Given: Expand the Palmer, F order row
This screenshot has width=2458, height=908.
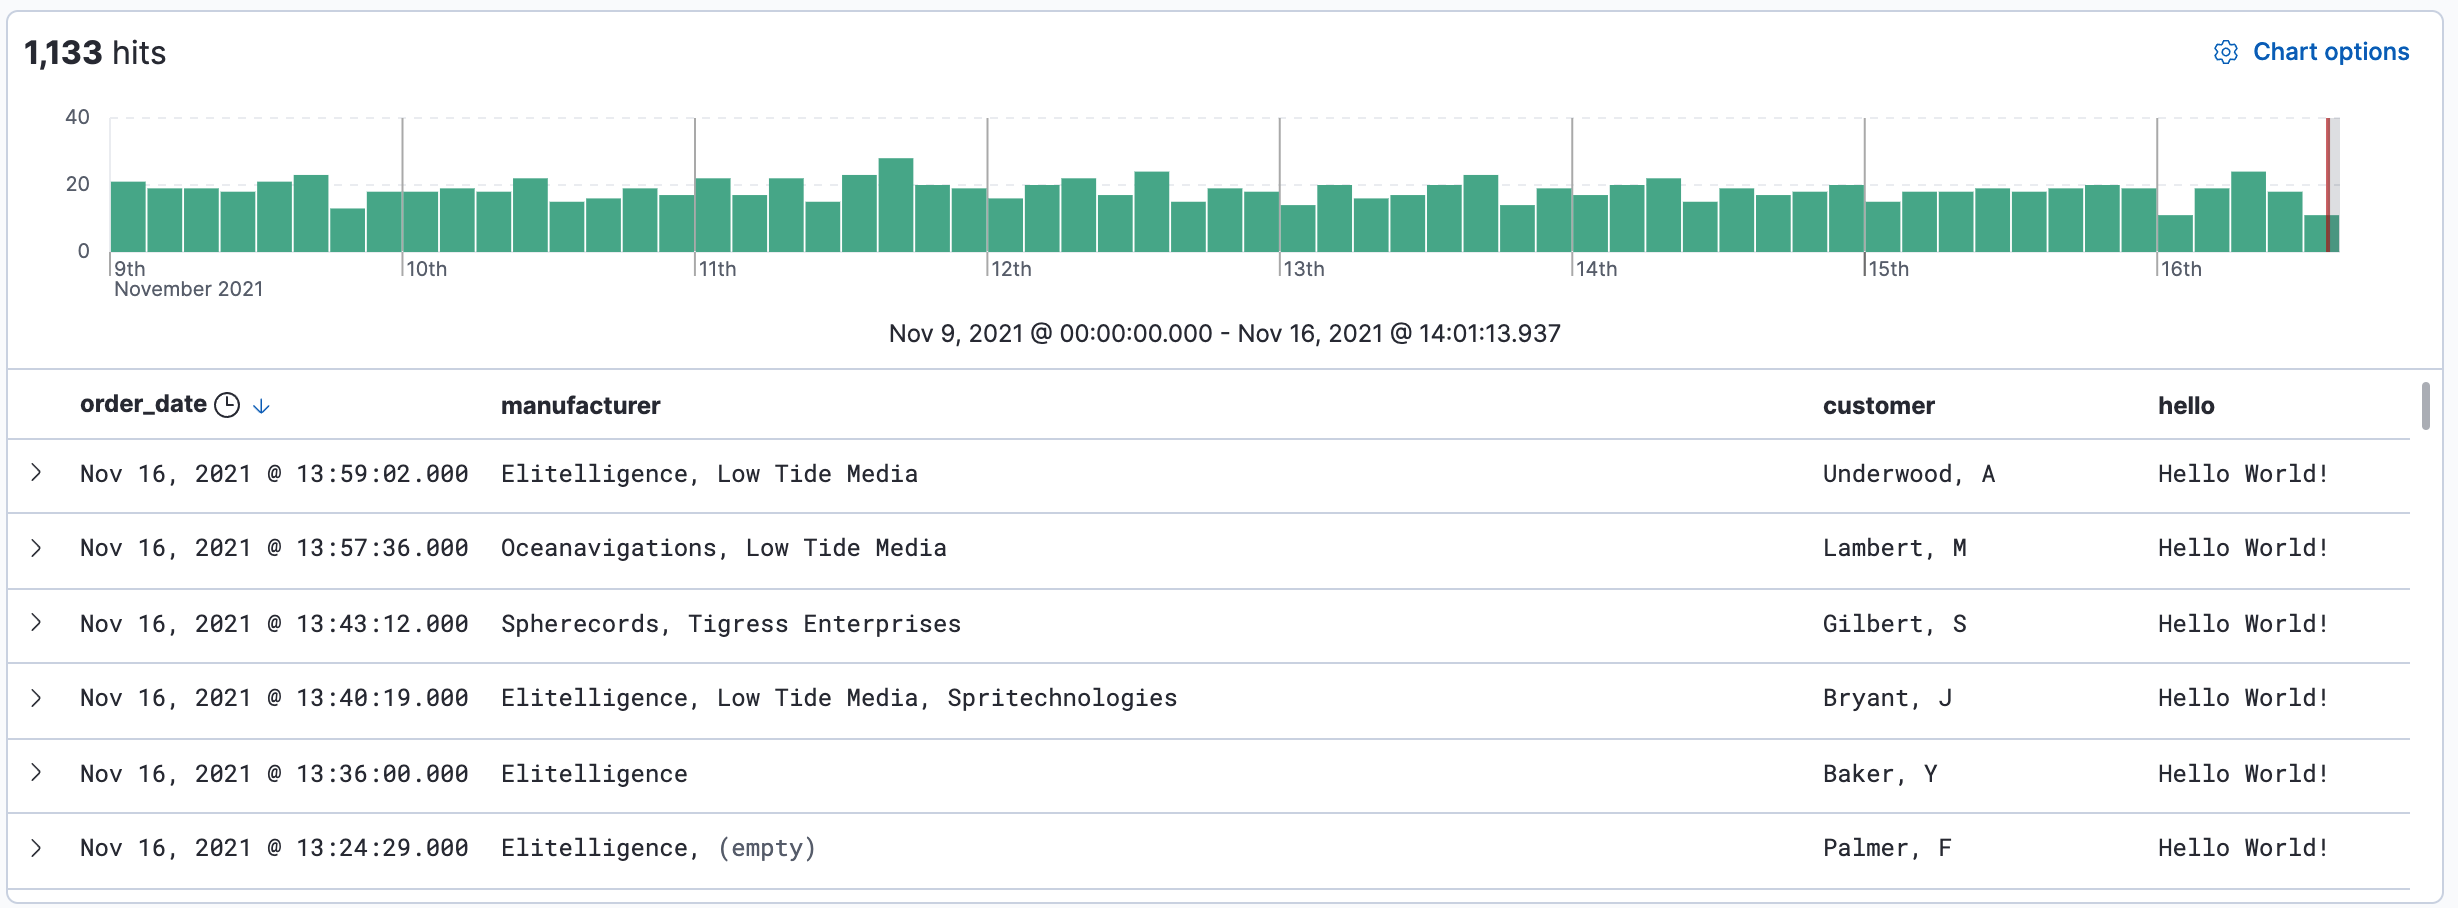Looking at the screenshot, I should pyautogui.click(x=36, y=848).
